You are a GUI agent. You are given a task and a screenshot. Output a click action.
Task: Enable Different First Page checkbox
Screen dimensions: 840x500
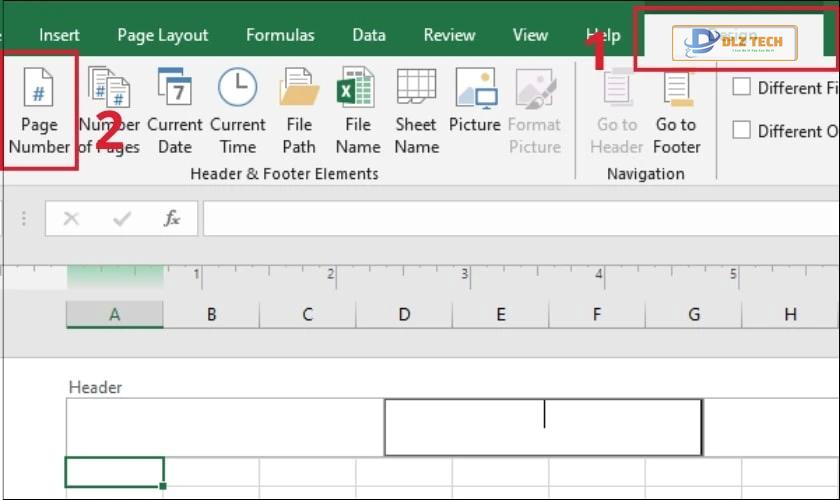tap(741, 86)
